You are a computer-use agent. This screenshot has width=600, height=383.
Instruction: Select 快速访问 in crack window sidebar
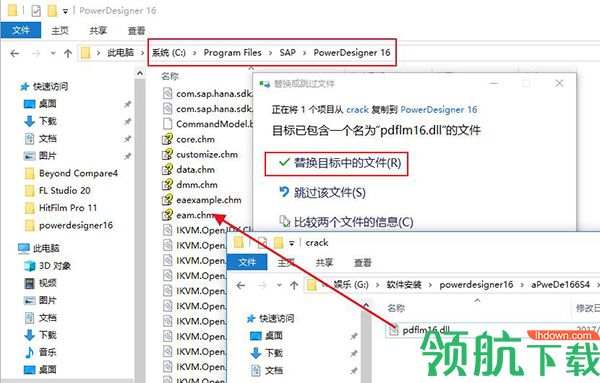pos(277,318)
